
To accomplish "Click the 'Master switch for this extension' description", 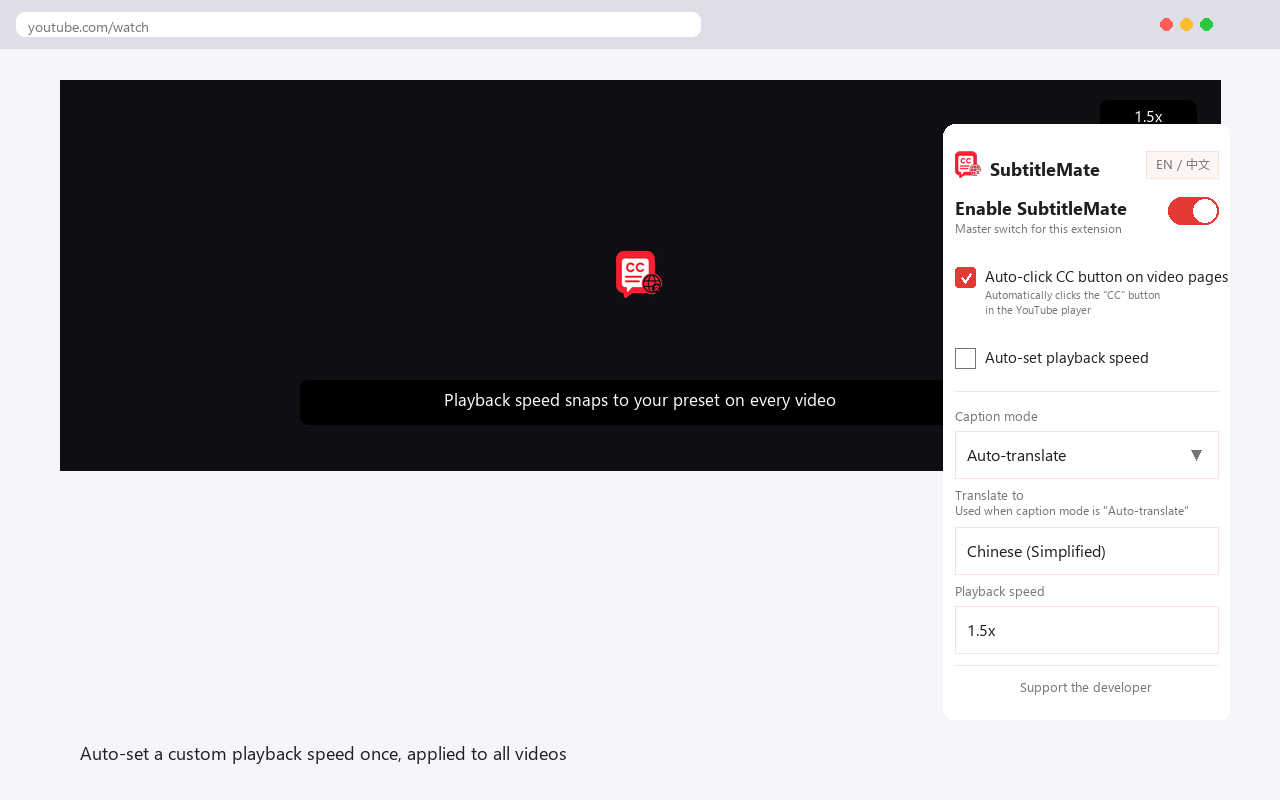I will [x=1038, y=229].
